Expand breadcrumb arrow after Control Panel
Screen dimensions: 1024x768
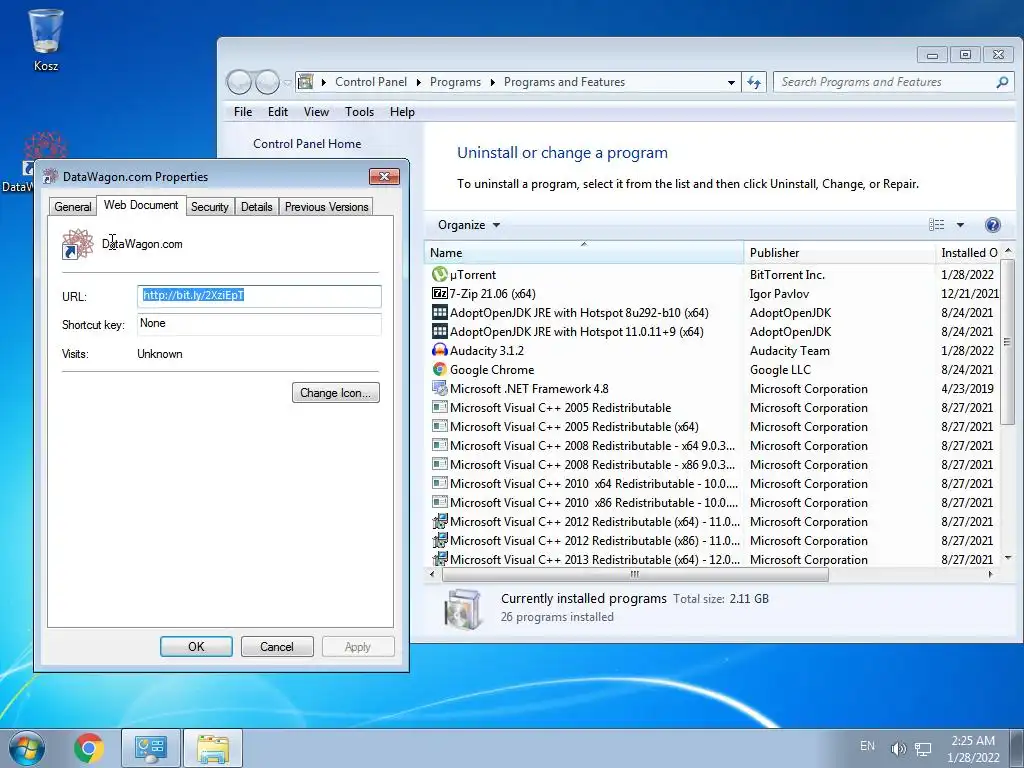[418, 82]
